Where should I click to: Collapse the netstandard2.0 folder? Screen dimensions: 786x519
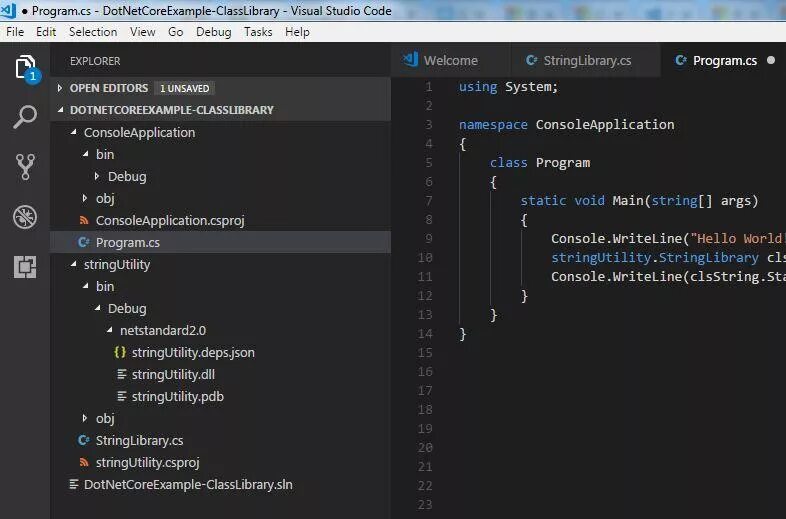pos(110,330)
